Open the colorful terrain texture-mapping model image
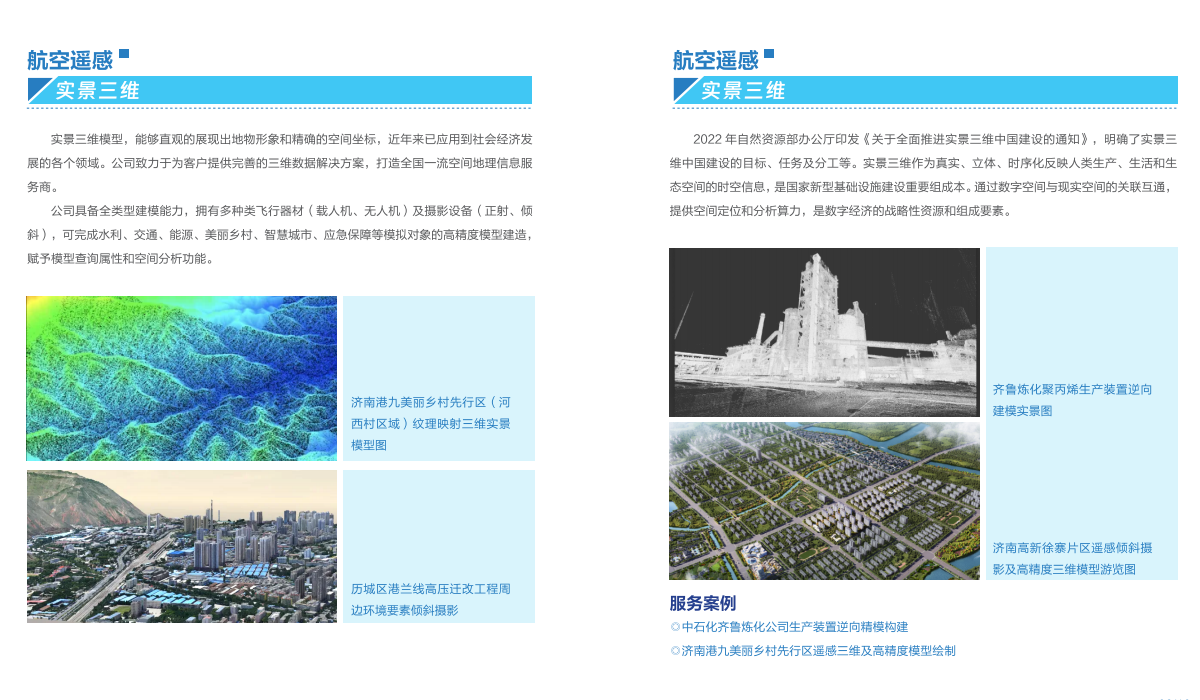 point(182,378)
